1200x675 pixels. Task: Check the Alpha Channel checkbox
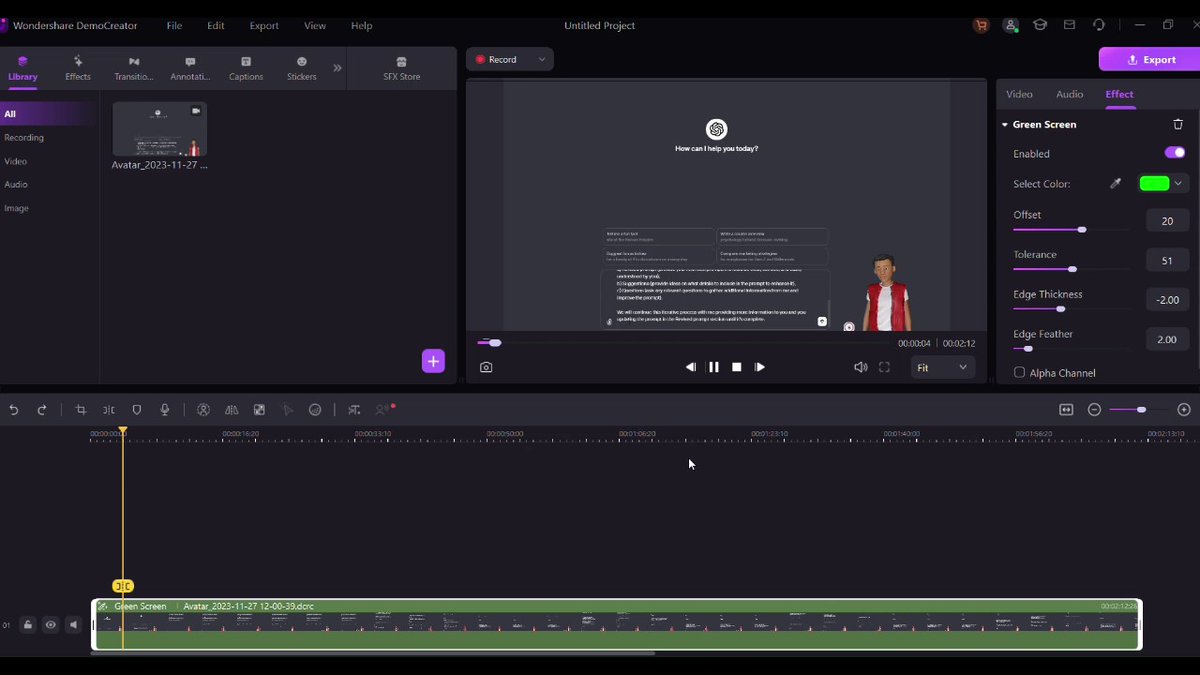1019,373
